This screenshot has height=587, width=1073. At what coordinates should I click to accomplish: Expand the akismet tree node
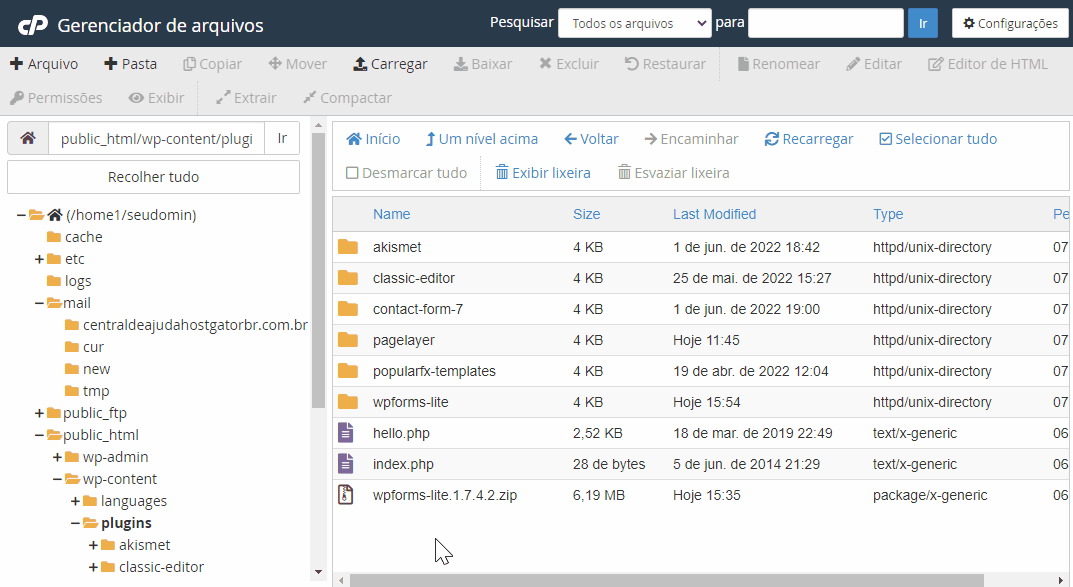click(x=93, y=545)
